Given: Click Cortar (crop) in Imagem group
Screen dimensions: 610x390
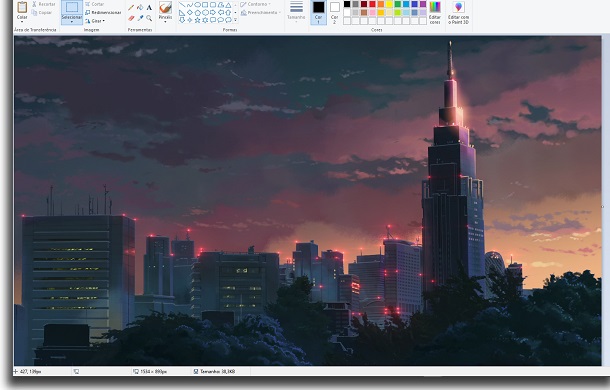Looking at the screenshot, I should pos(95,4).
